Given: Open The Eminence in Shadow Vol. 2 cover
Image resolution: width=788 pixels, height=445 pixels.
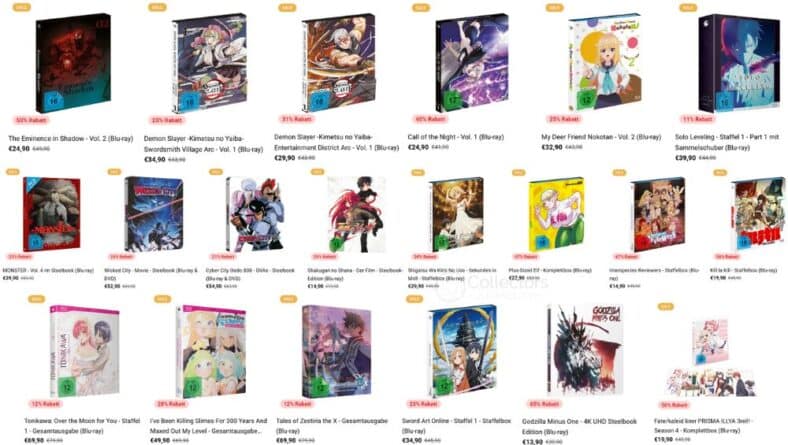Looking at the screenshot, I should point(73,63).
